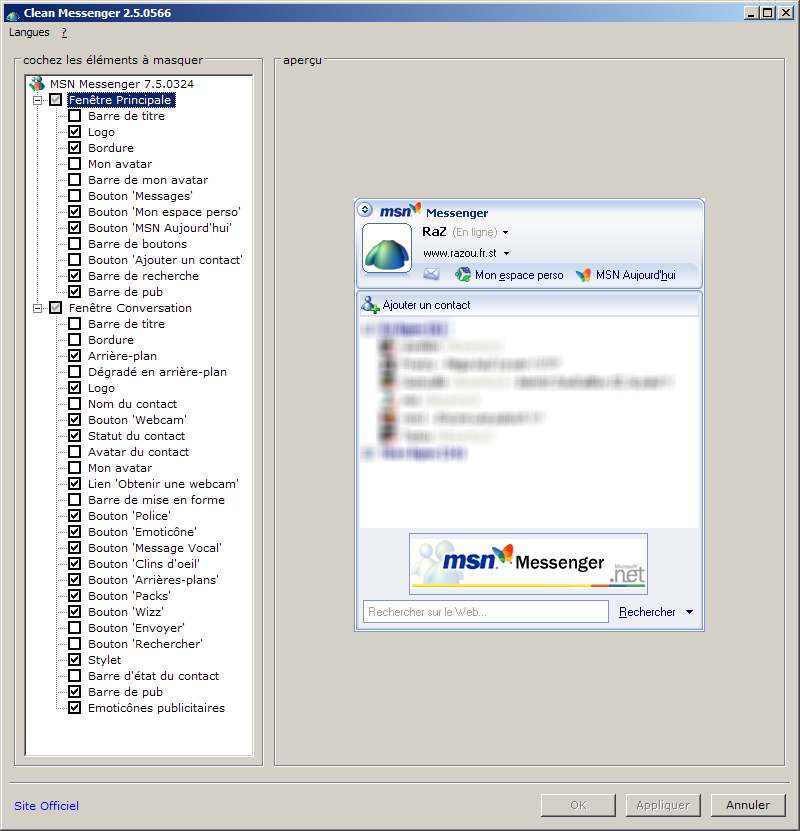The image size is (800, 831).
Task: Uncheck Bouton 'Mon espace perso'
Action: click(x=75, y=211)
